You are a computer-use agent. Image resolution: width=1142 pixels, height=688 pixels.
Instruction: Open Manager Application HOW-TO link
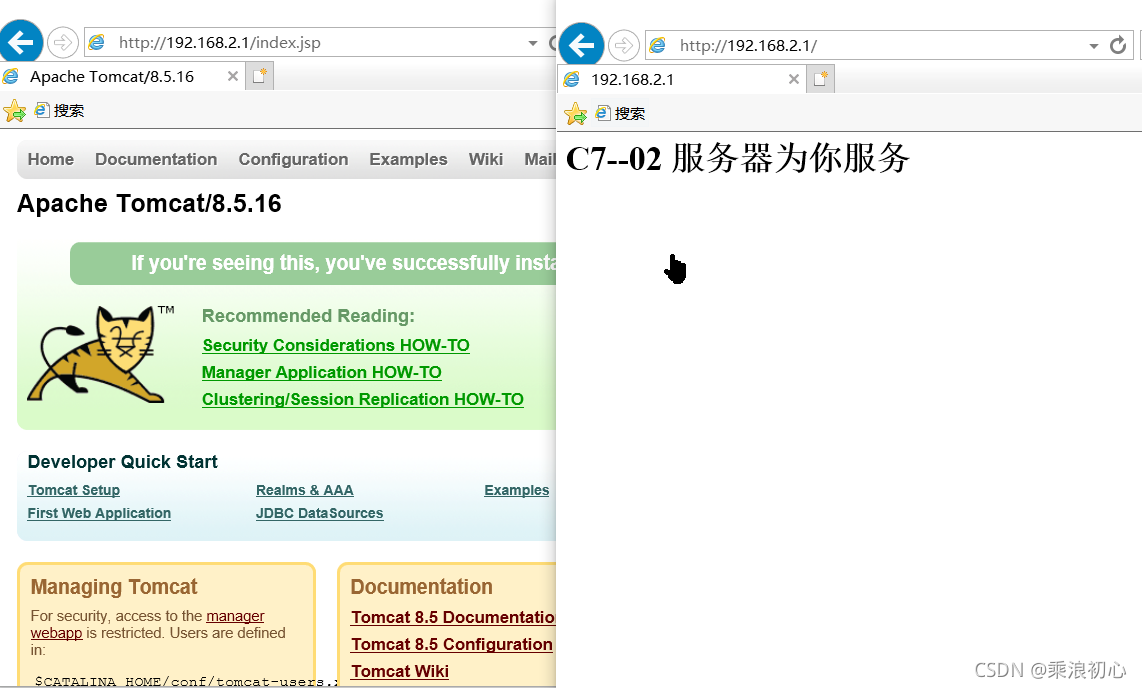(321, 372)
